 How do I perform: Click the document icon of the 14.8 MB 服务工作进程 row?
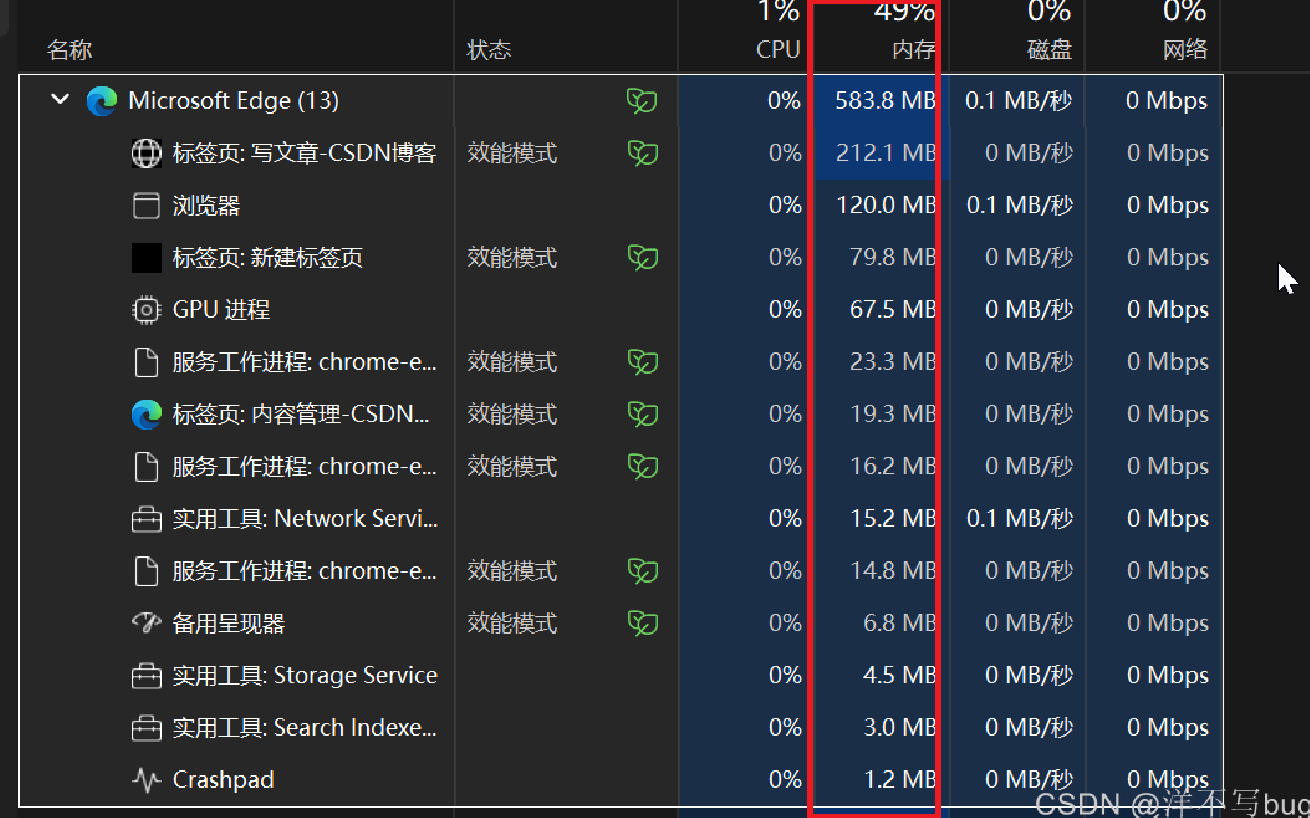pos(147,571)
